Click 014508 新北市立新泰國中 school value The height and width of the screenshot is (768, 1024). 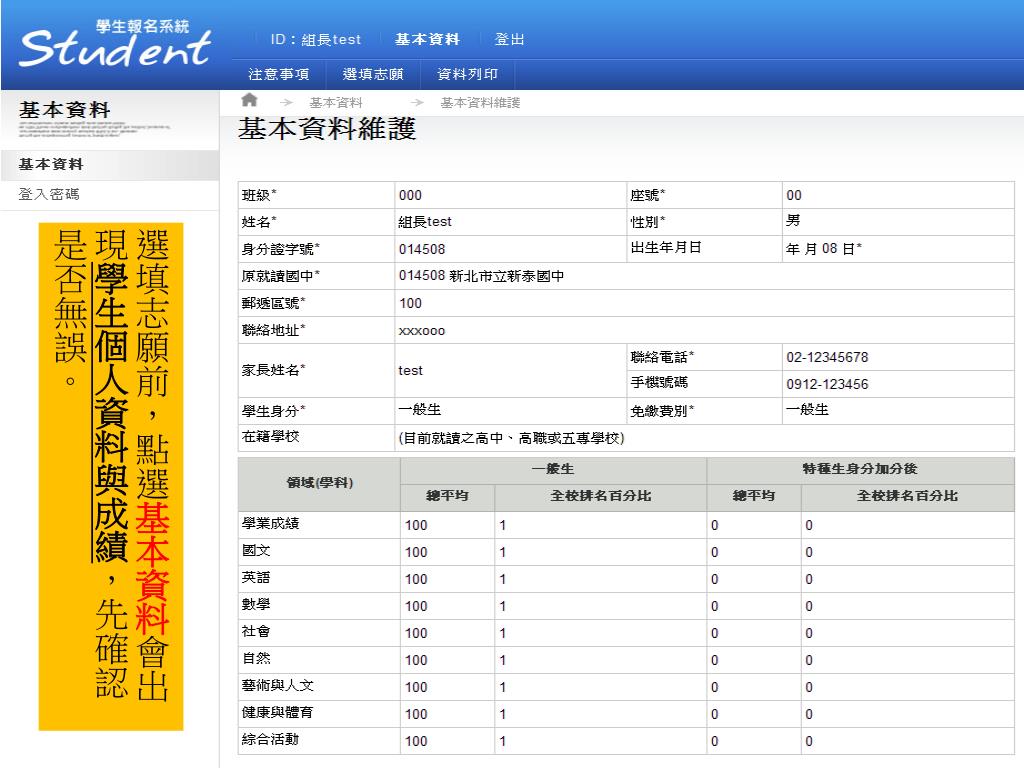tap(481, 276)
